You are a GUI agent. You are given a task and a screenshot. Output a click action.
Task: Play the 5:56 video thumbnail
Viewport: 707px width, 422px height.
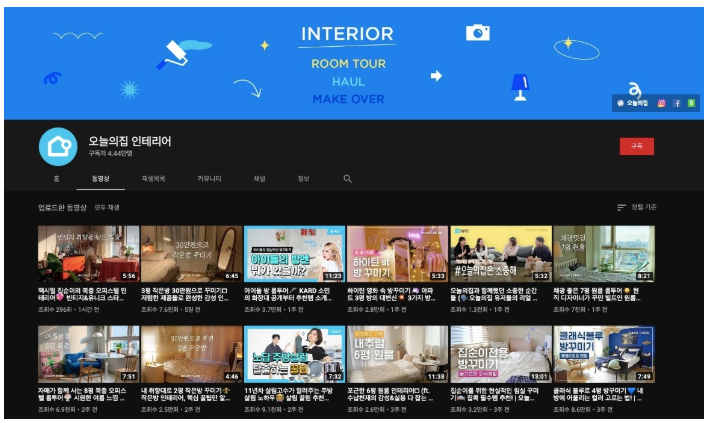(x=88, y=254)
